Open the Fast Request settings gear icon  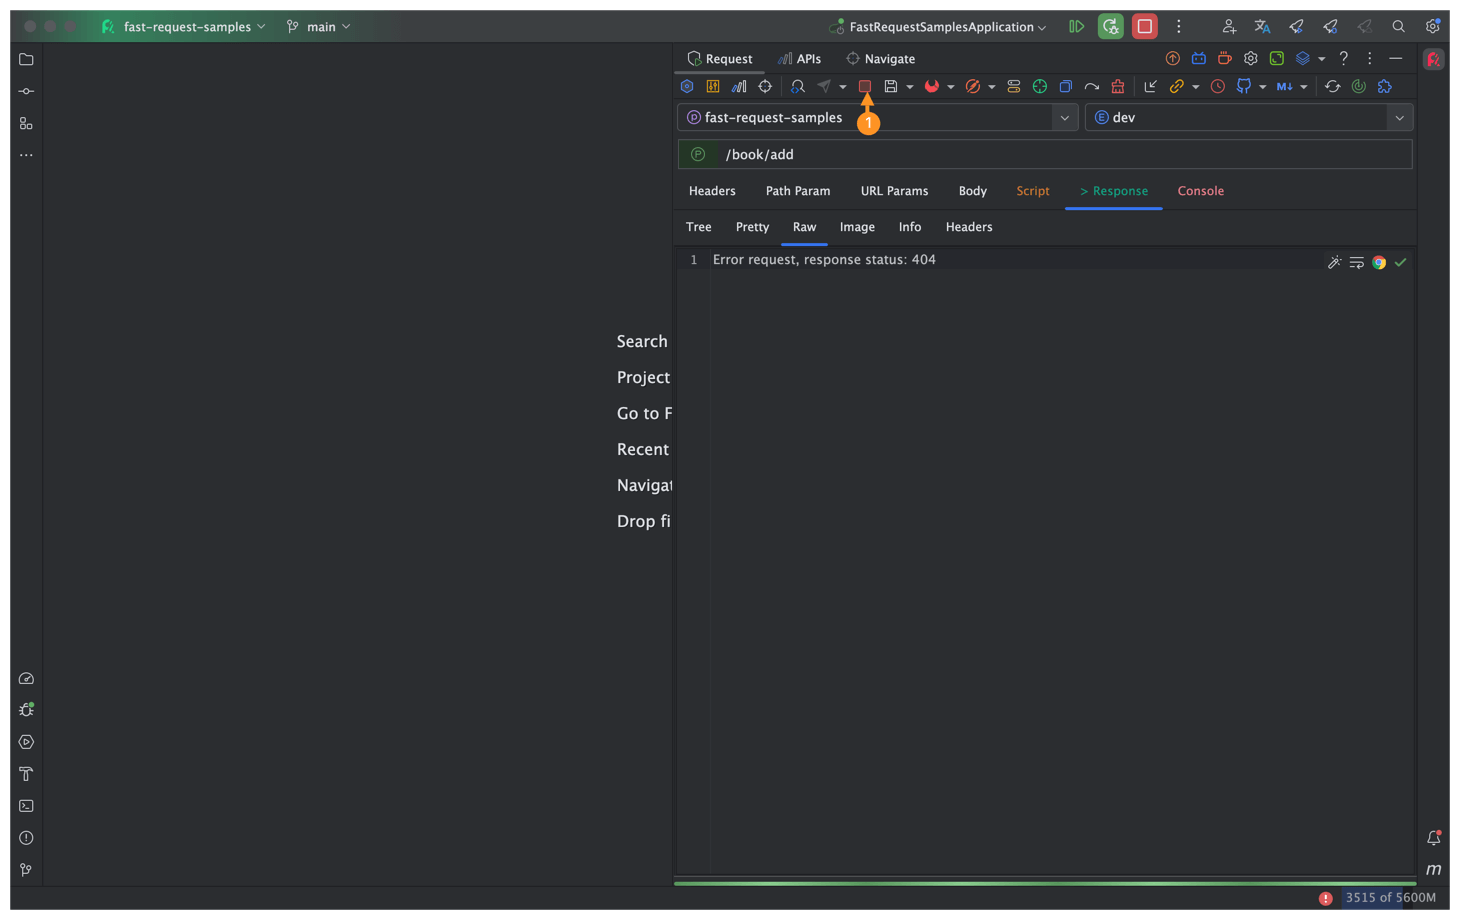click(1250, 59)
